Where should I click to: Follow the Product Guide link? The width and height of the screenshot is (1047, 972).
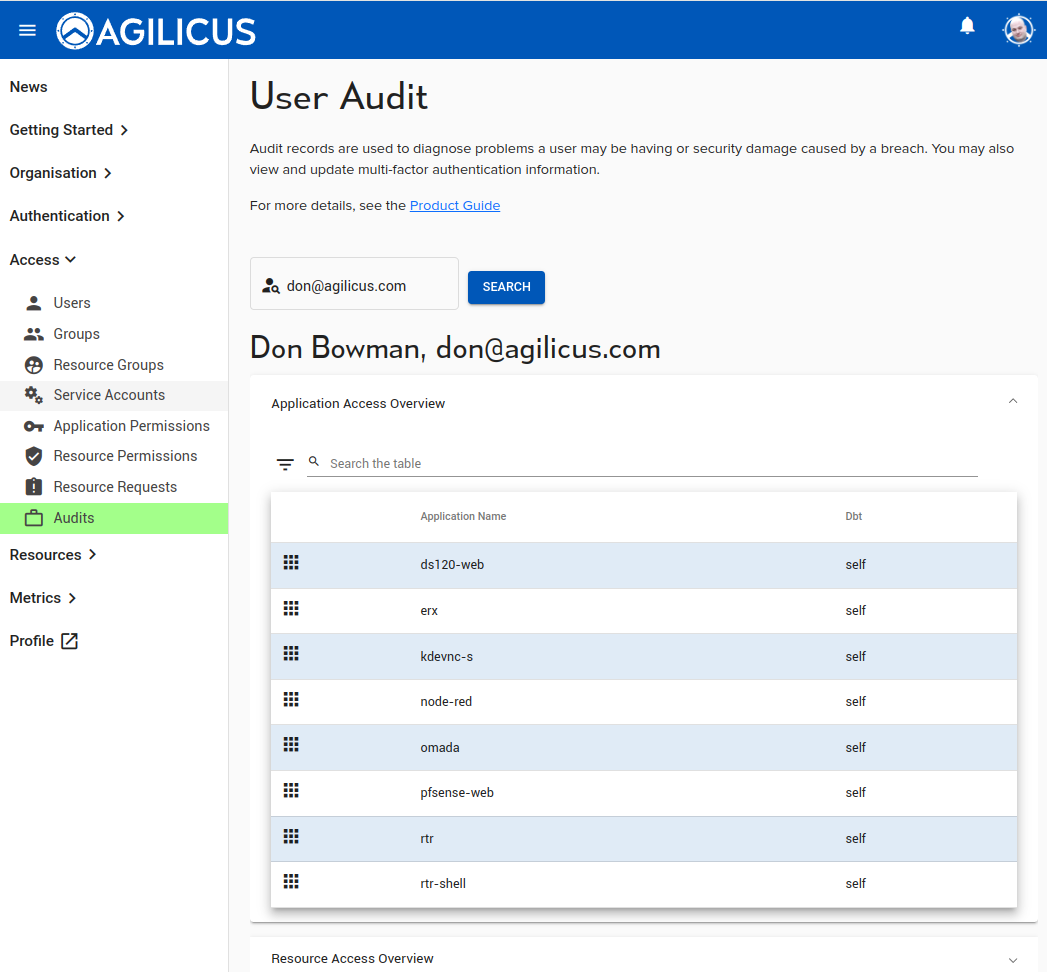[454, 205]
